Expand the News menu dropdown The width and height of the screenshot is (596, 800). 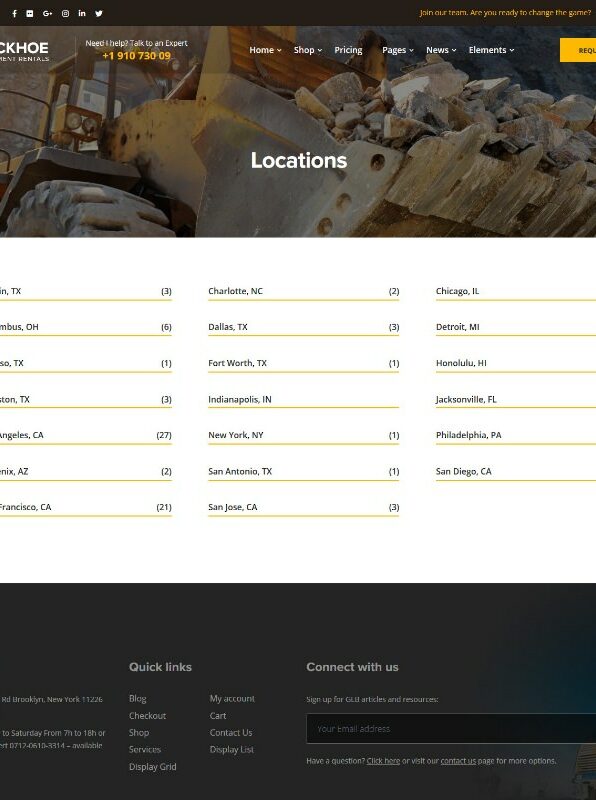441,50
